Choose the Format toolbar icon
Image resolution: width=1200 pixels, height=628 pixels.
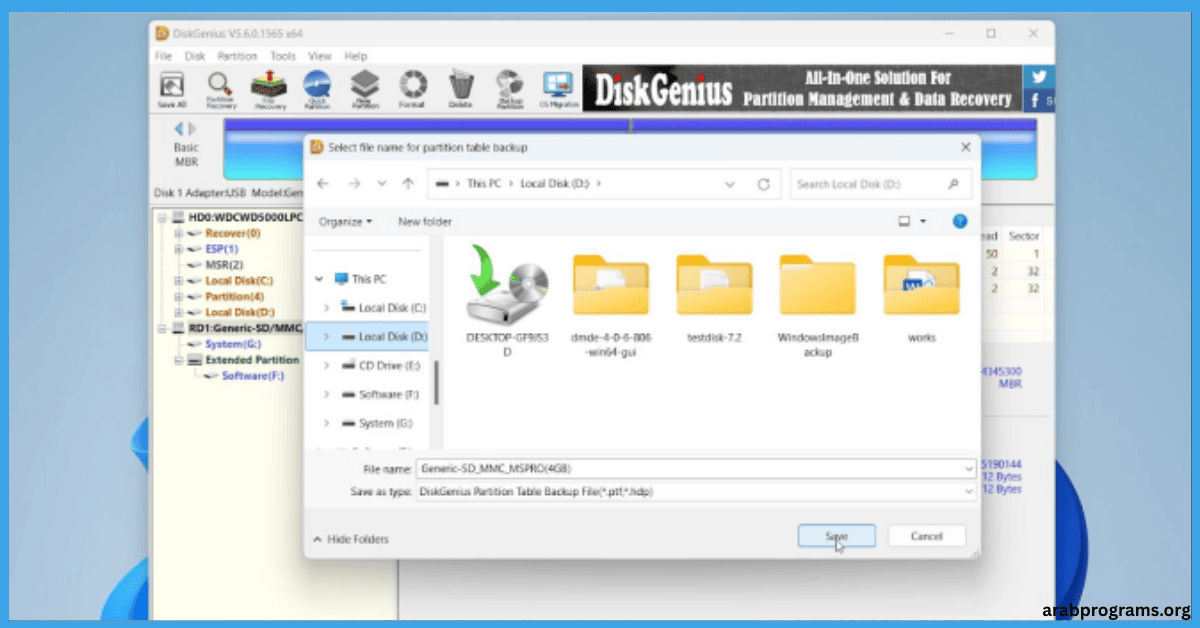(x=413, y=89)
